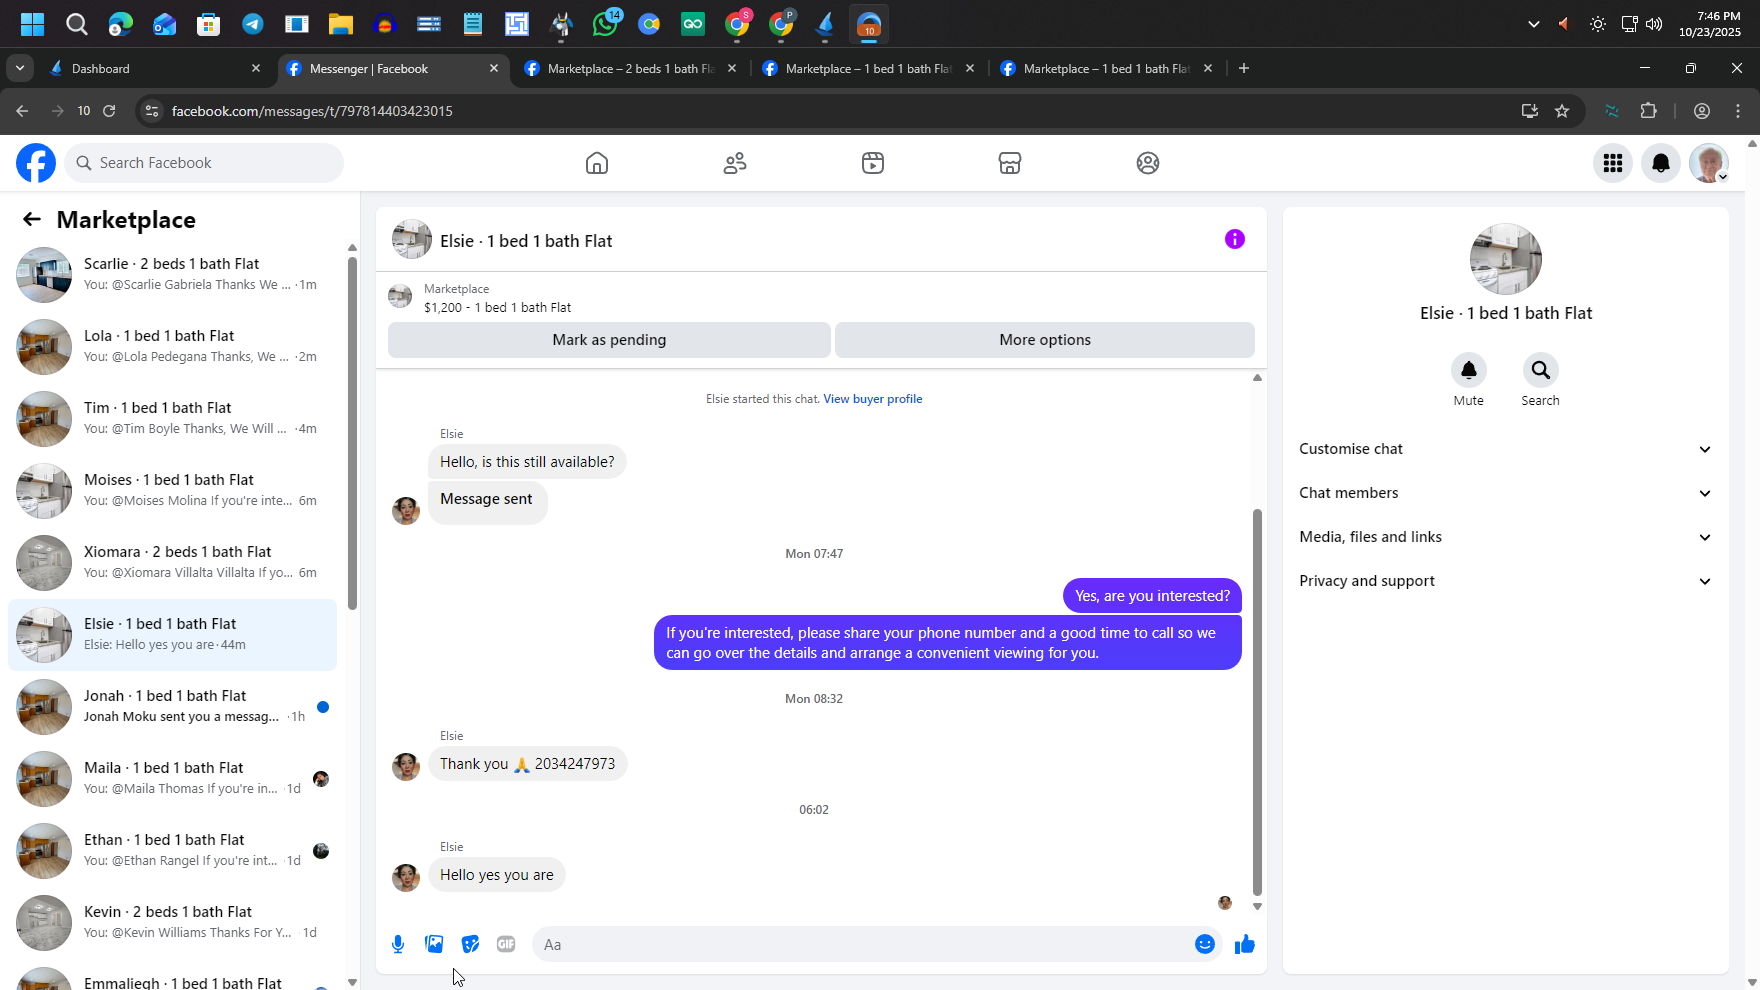The width and height of the screenshot is (1760, 990).
Task: Click the large flat photo in info panel
Action: [1505, 259]
